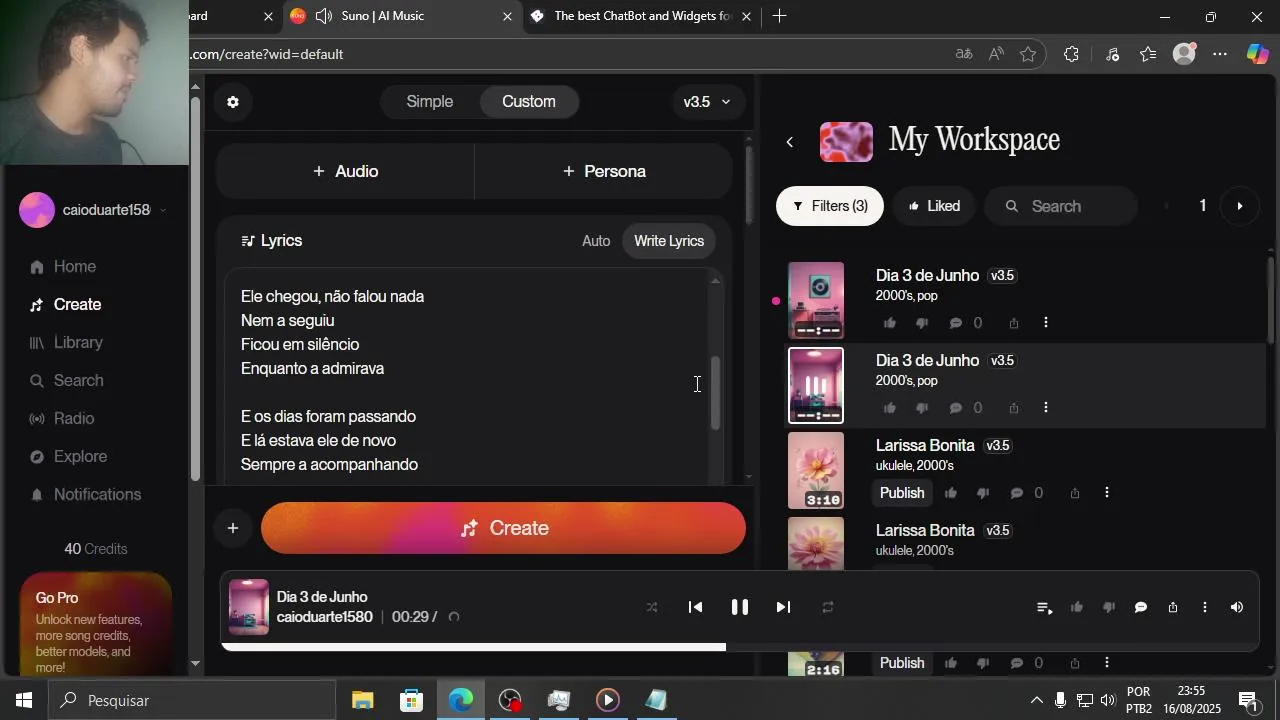
Task: Seek on the song progress bar
Action: coord(740,647)
